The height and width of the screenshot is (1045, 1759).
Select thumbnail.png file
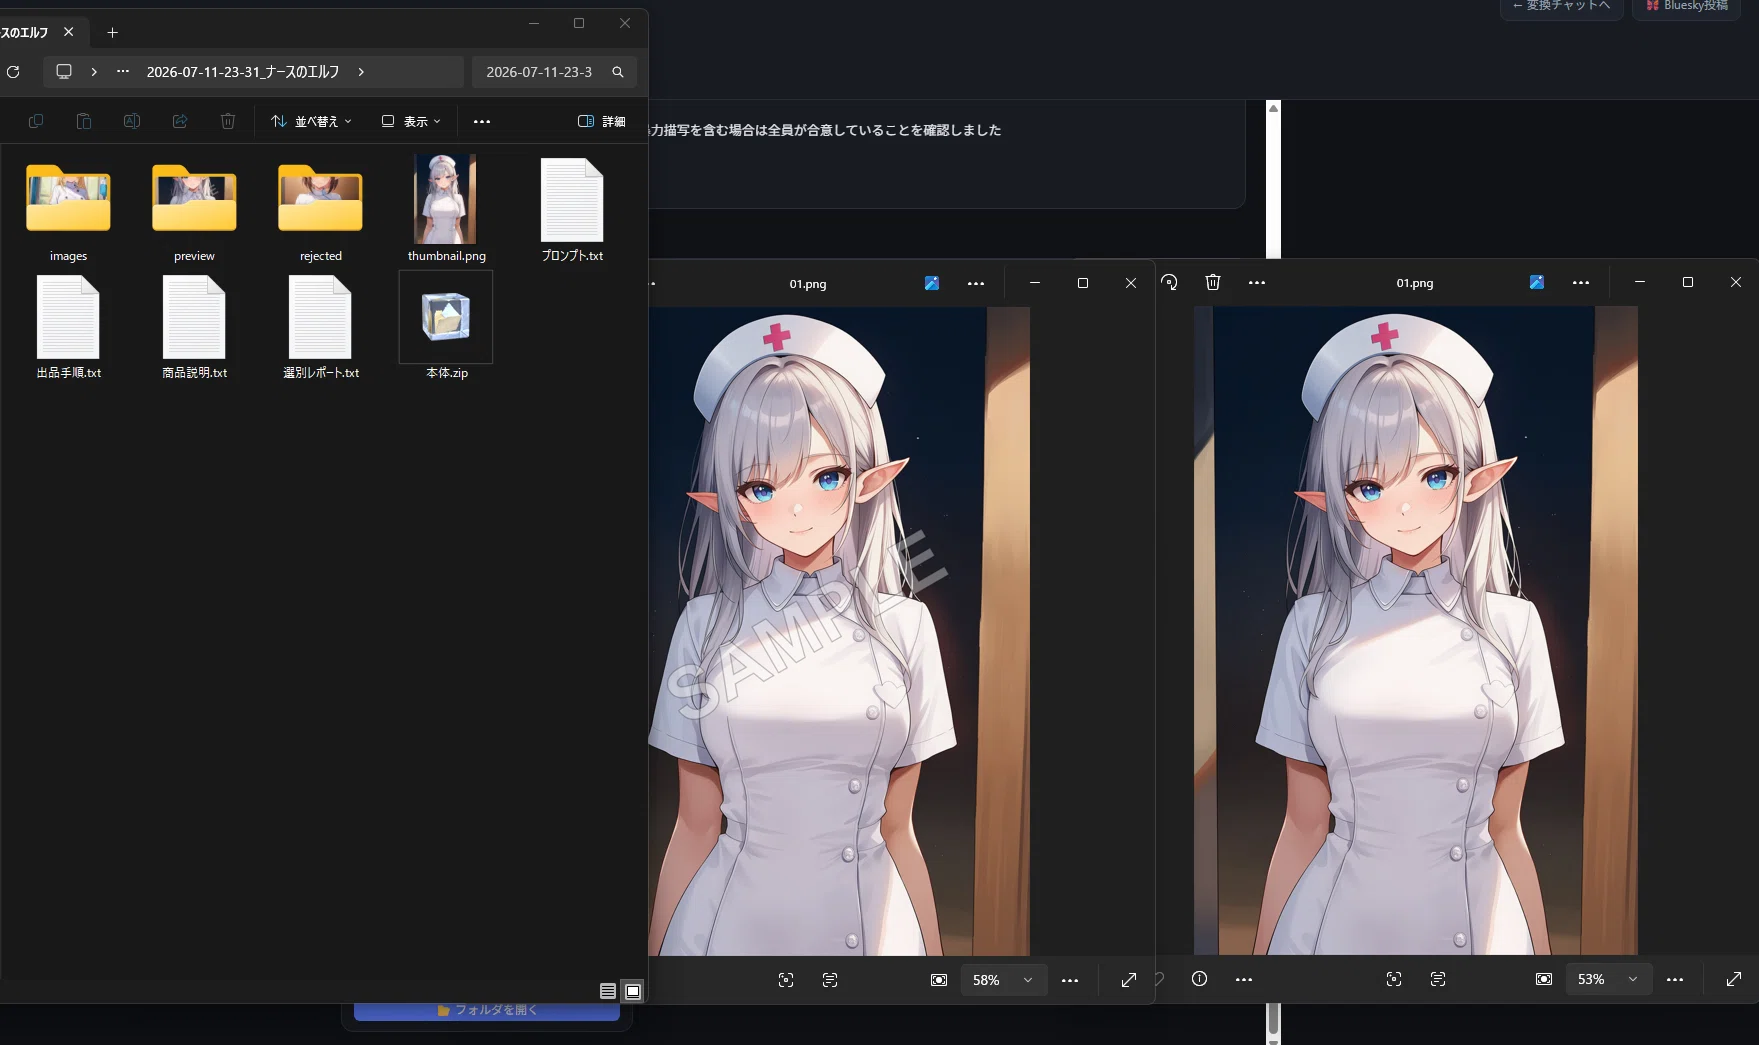point(446,210)
